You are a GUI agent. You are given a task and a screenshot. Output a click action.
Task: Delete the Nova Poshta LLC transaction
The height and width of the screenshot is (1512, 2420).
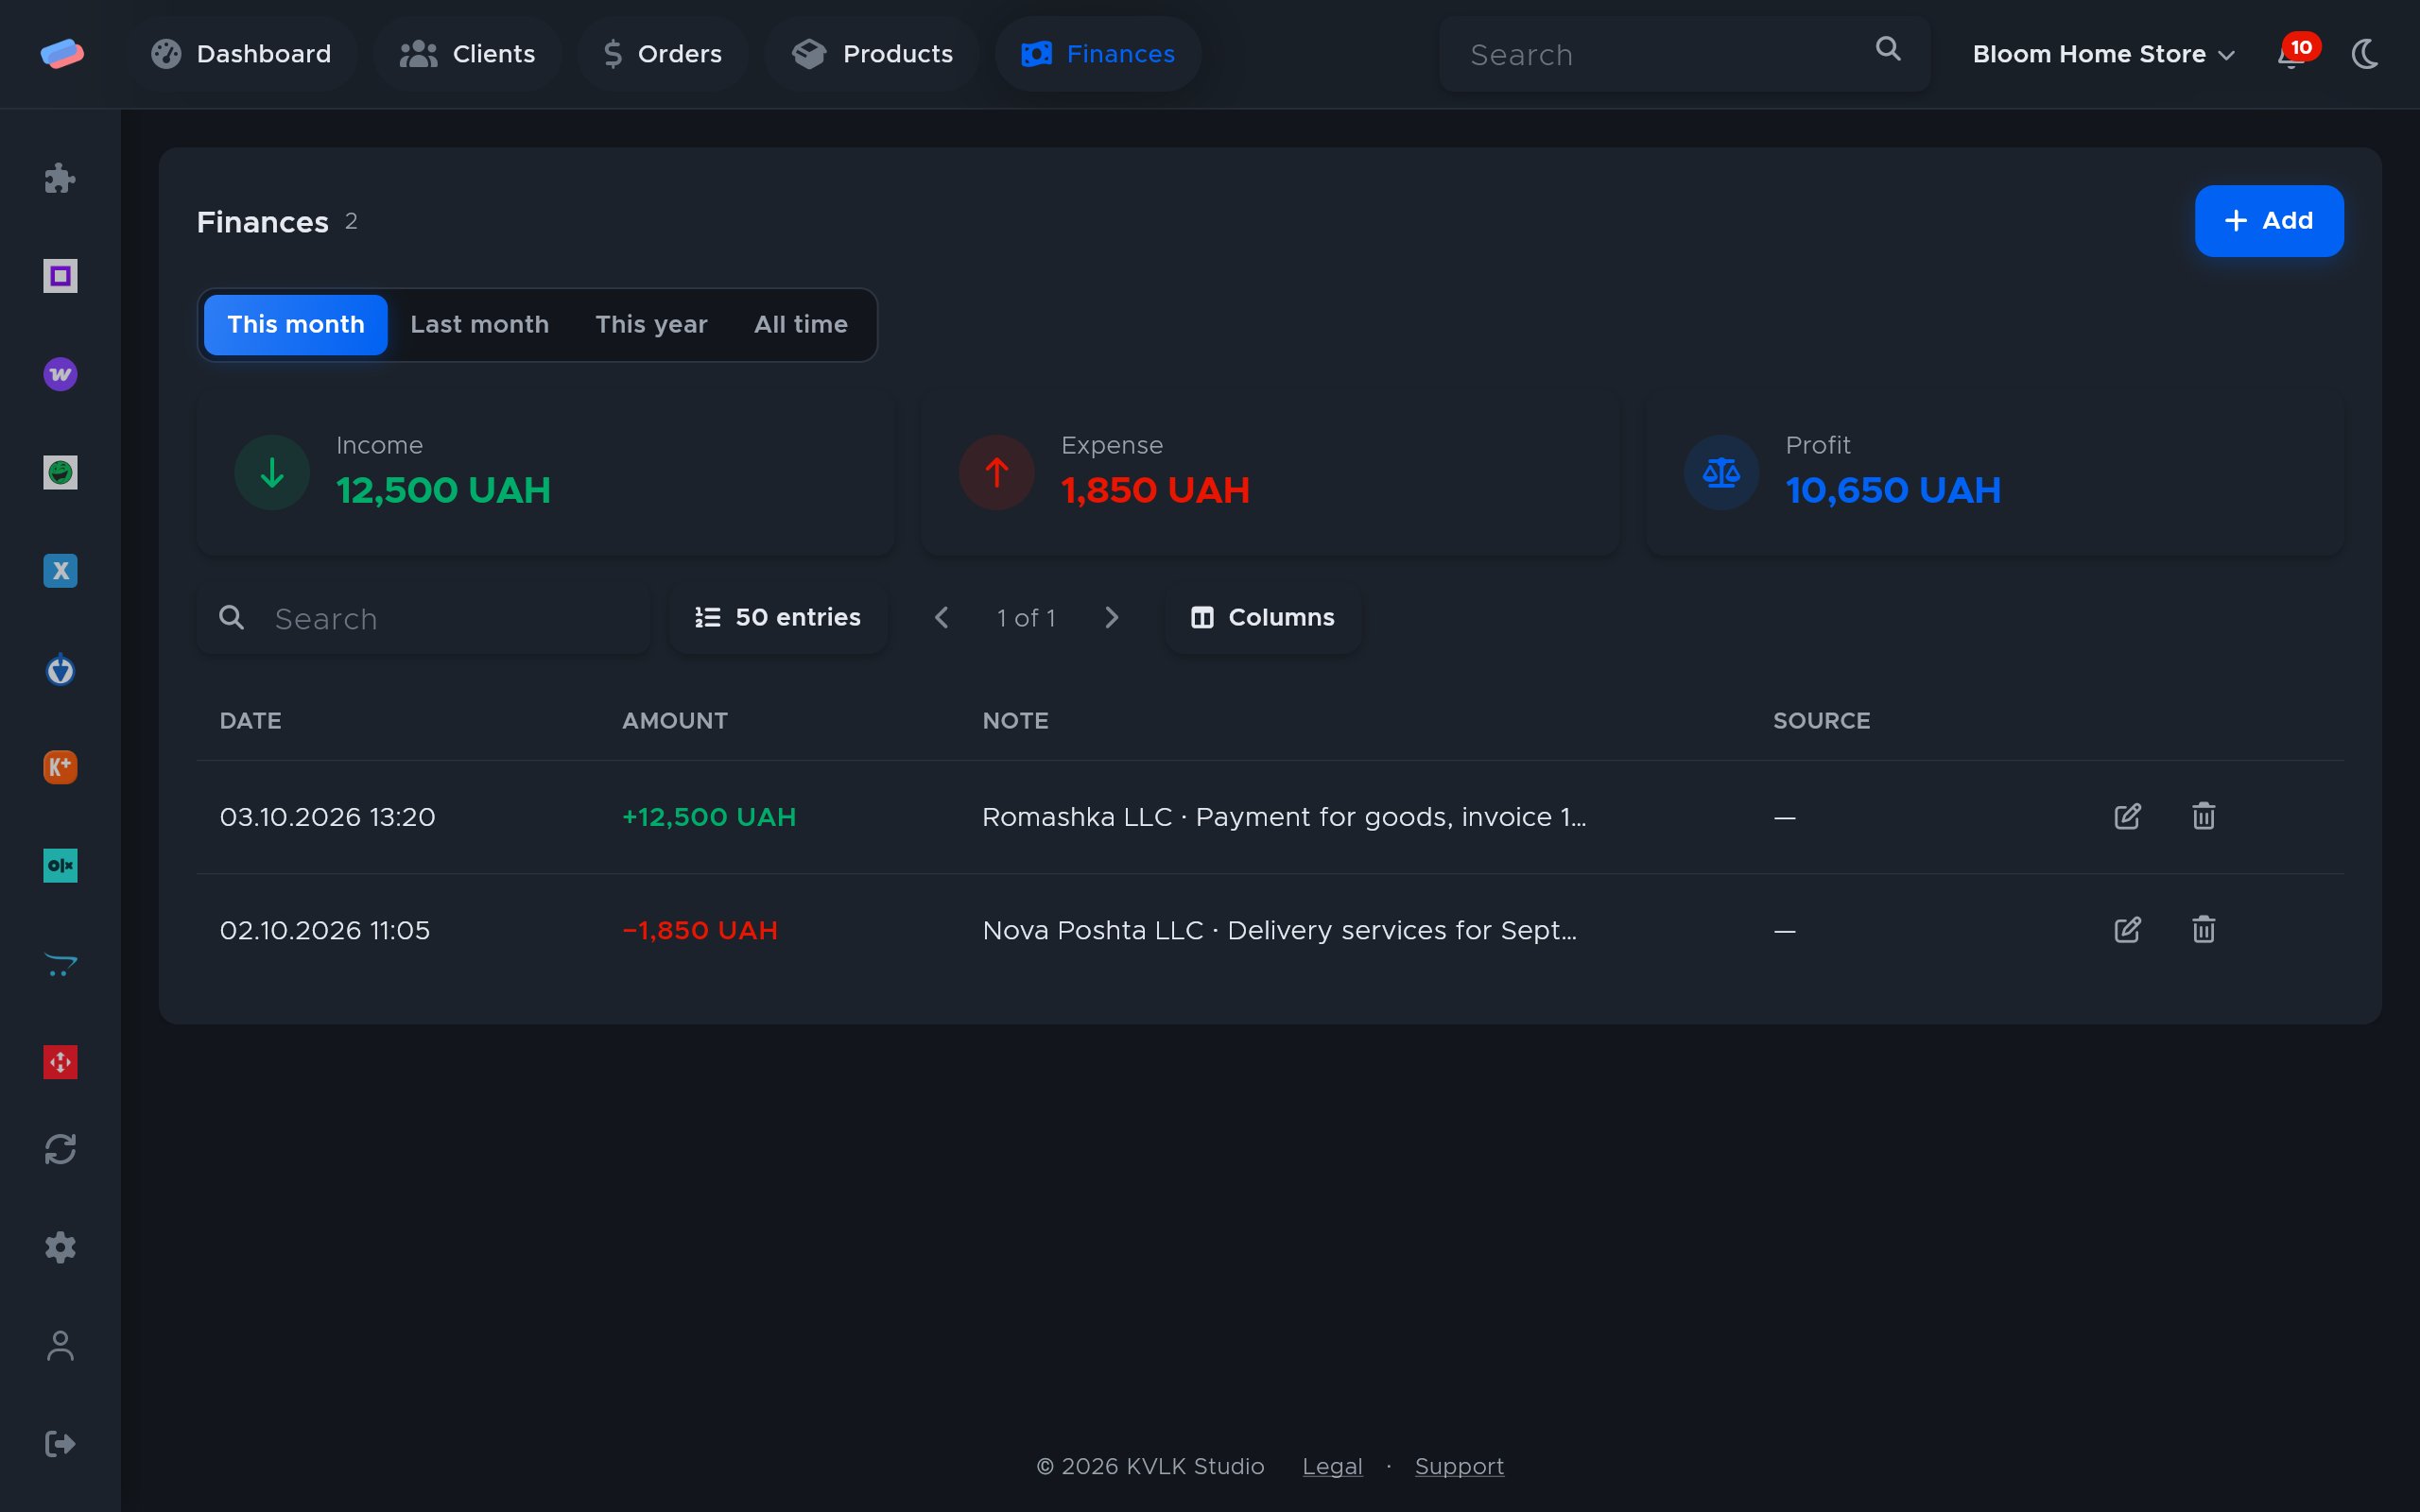[x=2204, y=930]
